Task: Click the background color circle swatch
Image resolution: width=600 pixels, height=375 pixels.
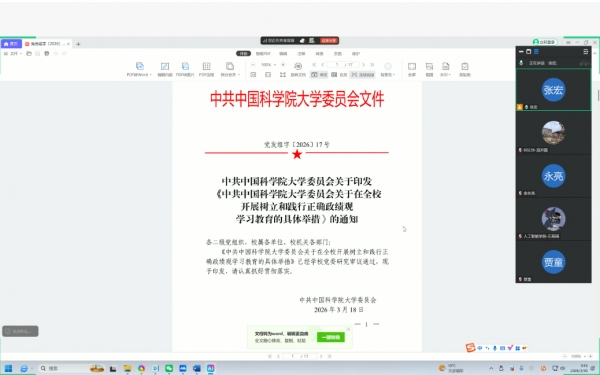Action: [x=388, y=66]
